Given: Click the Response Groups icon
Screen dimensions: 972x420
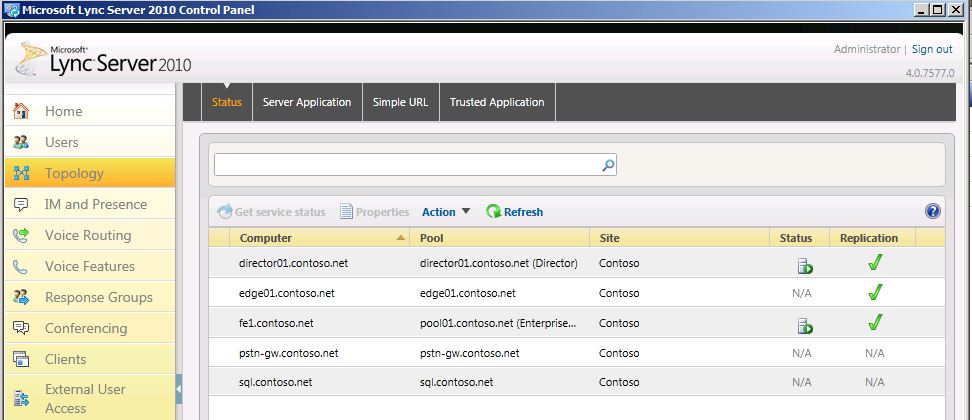Looking at the screenshot, I should 21,297.
